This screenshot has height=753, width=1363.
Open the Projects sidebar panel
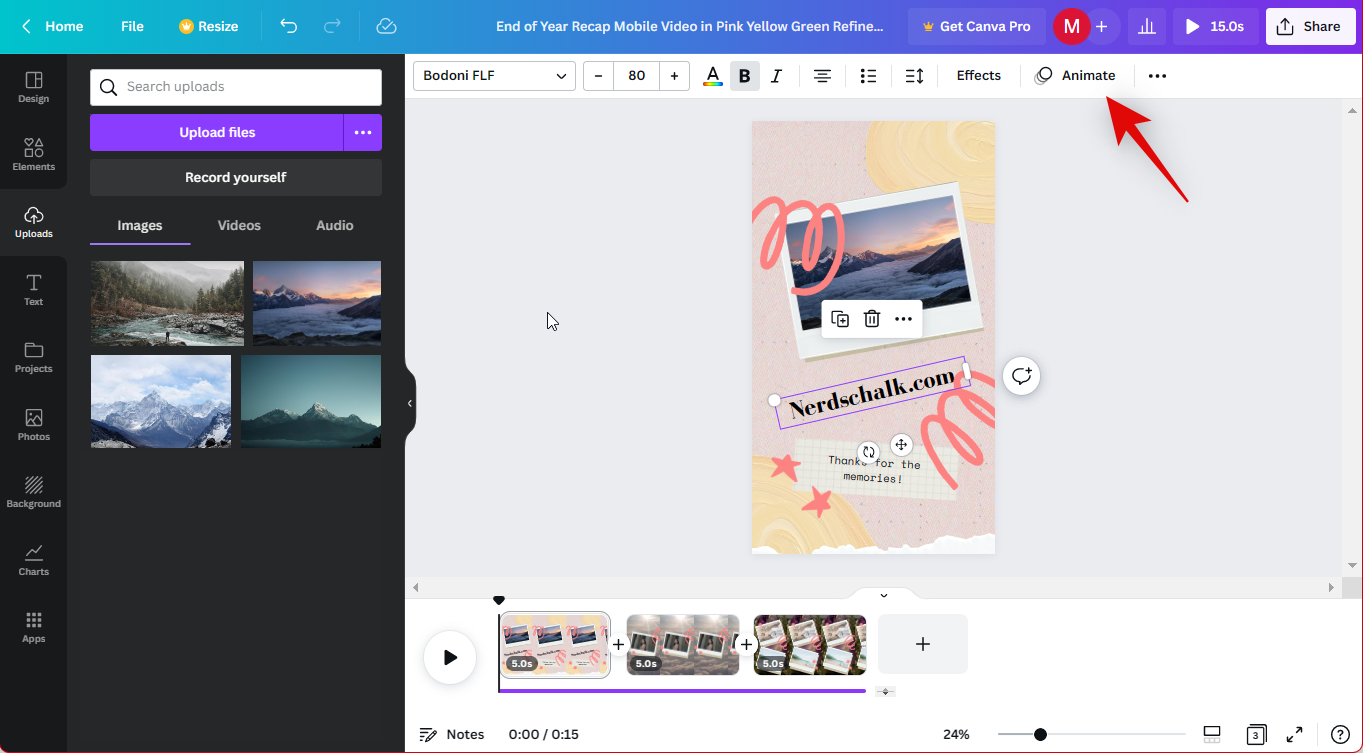point(33,357)
